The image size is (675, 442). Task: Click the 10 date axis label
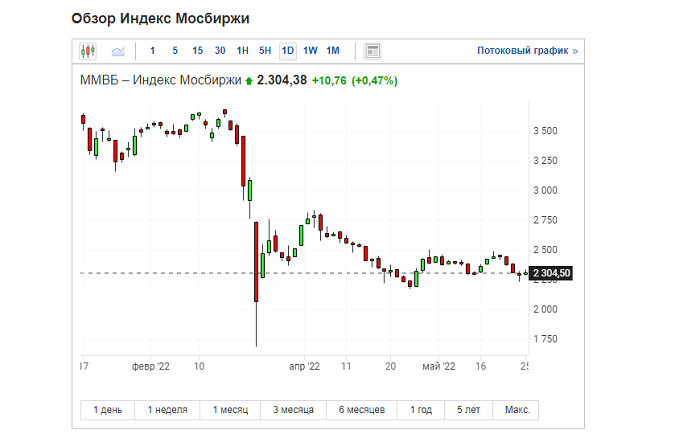[199, 367]
